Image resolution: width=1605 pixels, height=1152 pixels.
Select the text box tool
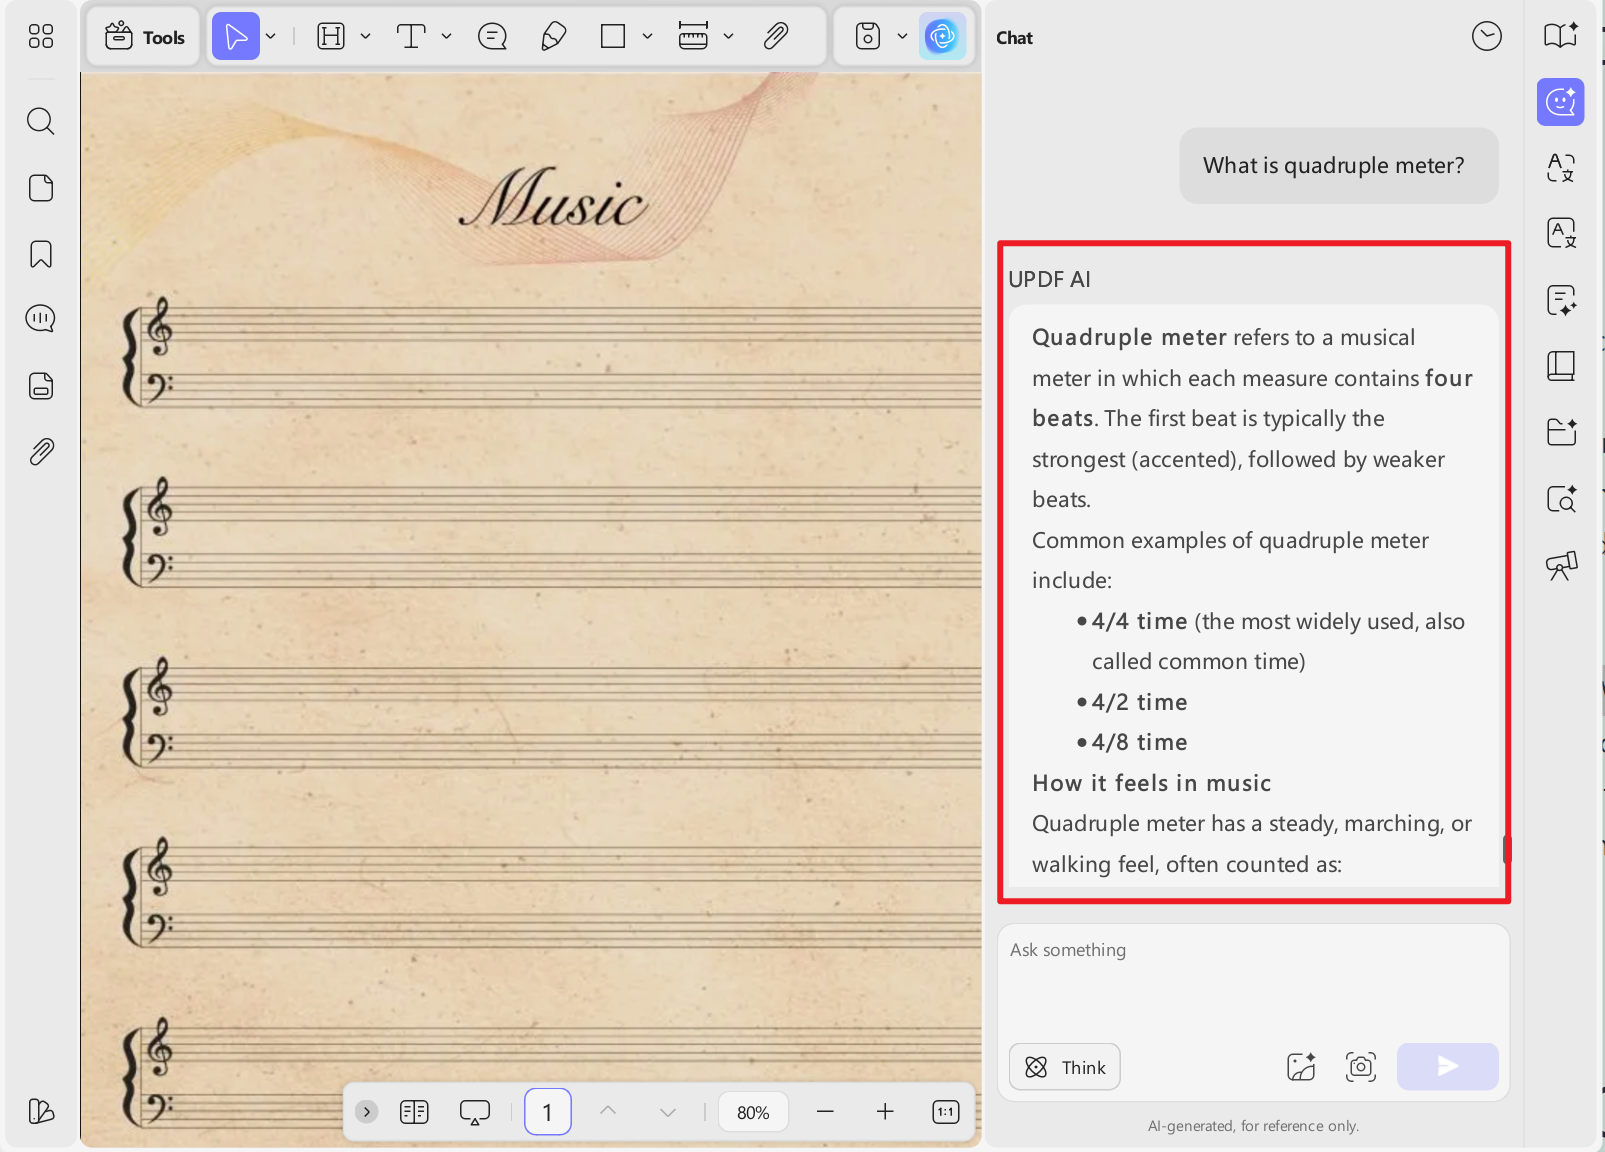pos(411,37)
